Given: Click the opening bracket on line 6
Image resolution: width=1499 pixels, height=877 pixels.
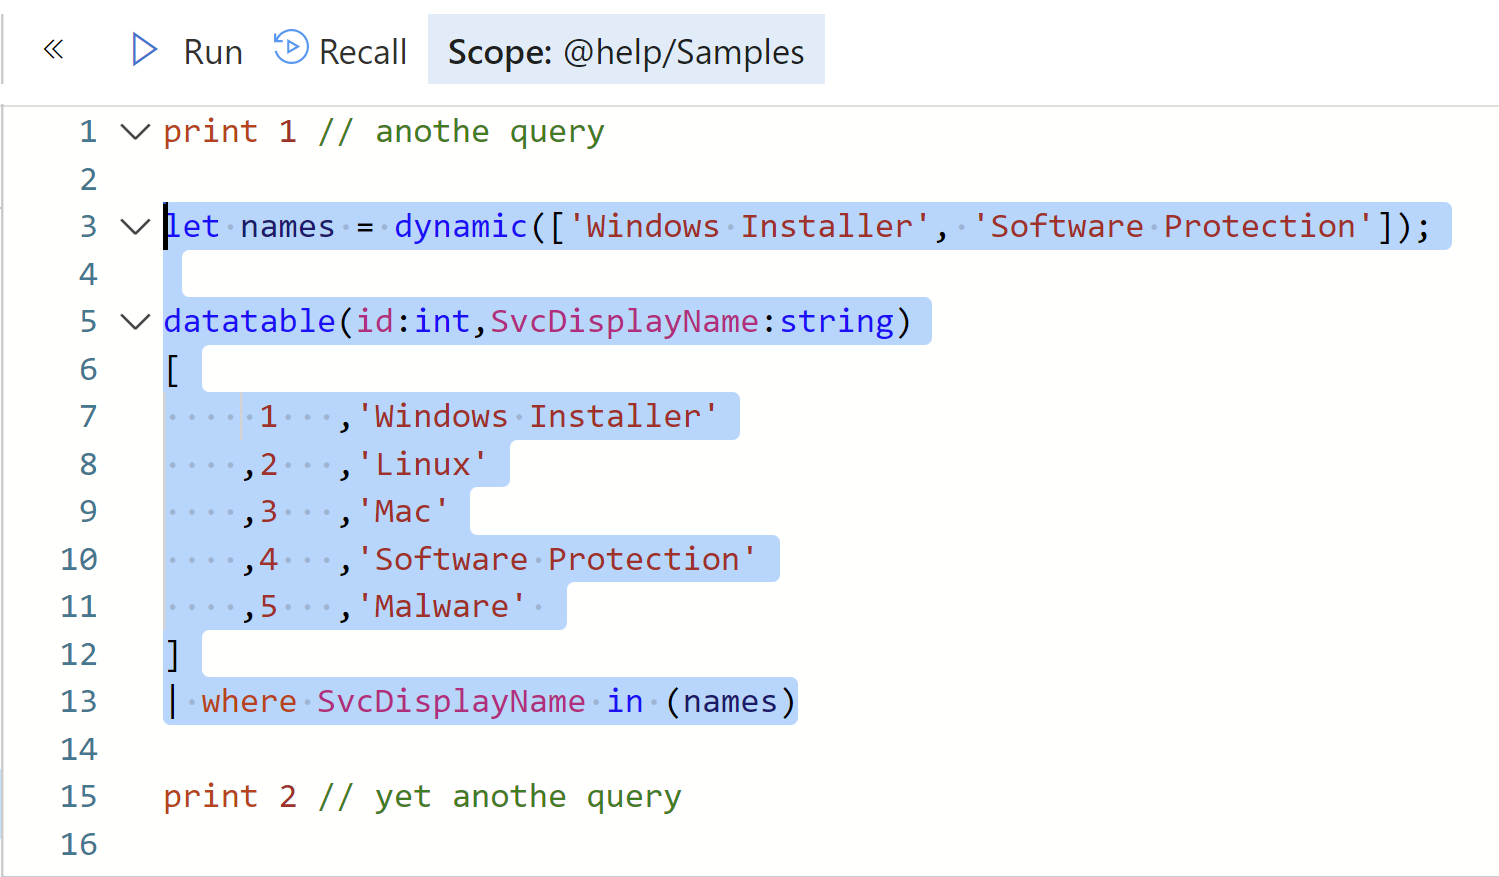Looking at the screenshot, I should [x=172, y=370].
